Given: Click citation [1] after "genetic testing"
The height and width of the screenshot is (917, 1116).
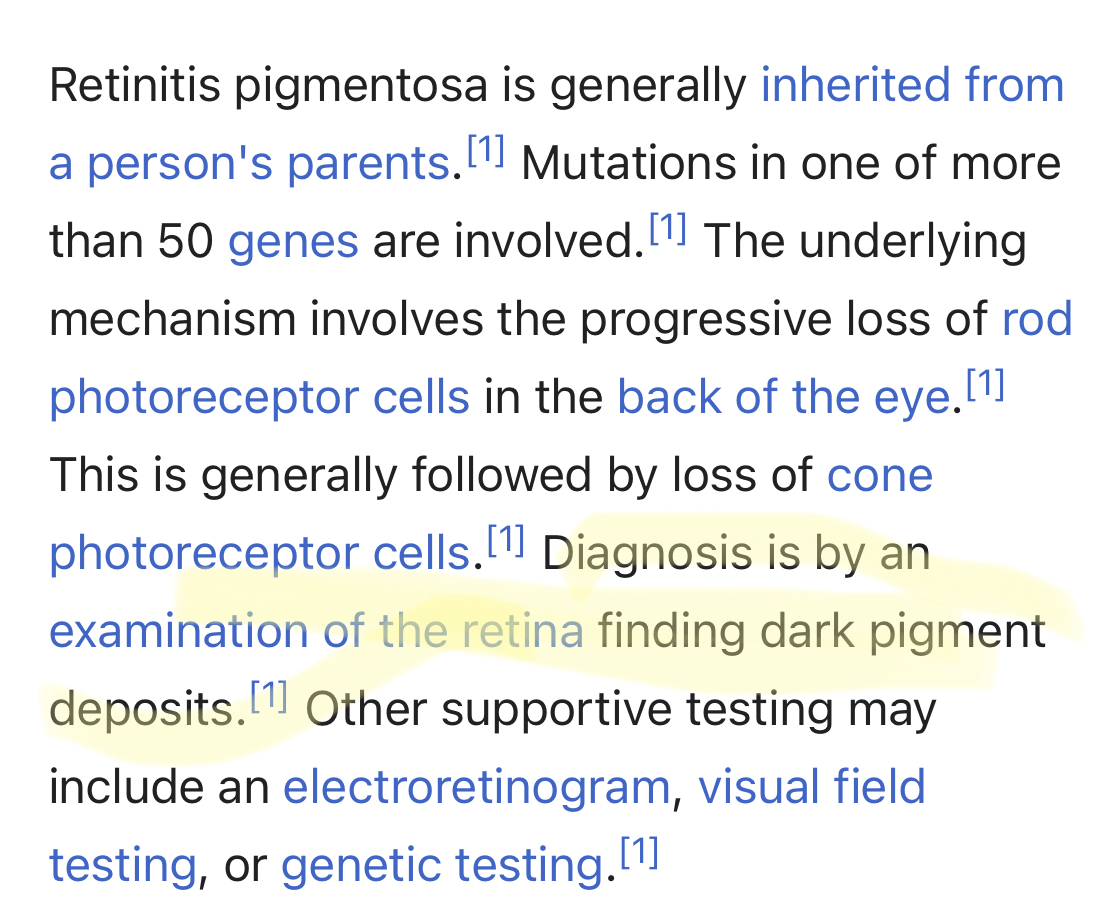Looking at the screenshot, I should (640, 852).
